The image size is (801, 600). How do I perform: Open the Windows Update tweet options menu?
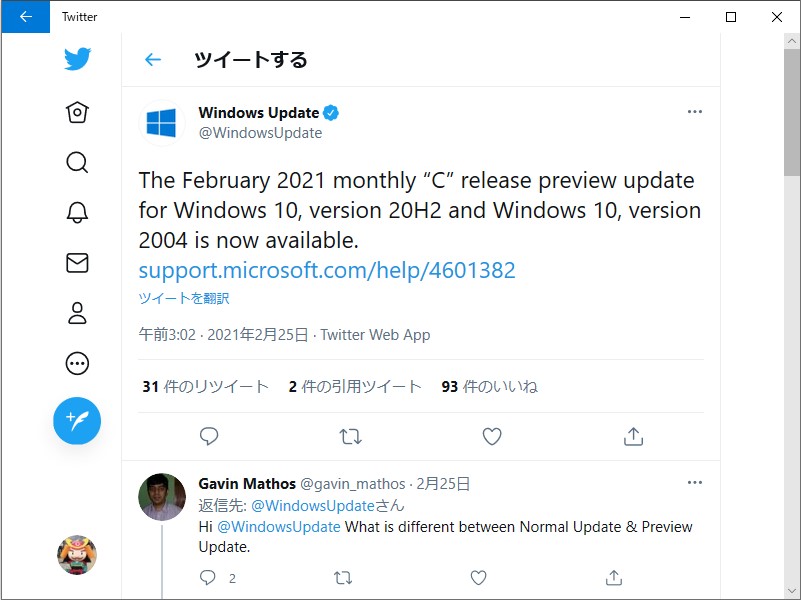pyautogui.click(x=695, y=112)
